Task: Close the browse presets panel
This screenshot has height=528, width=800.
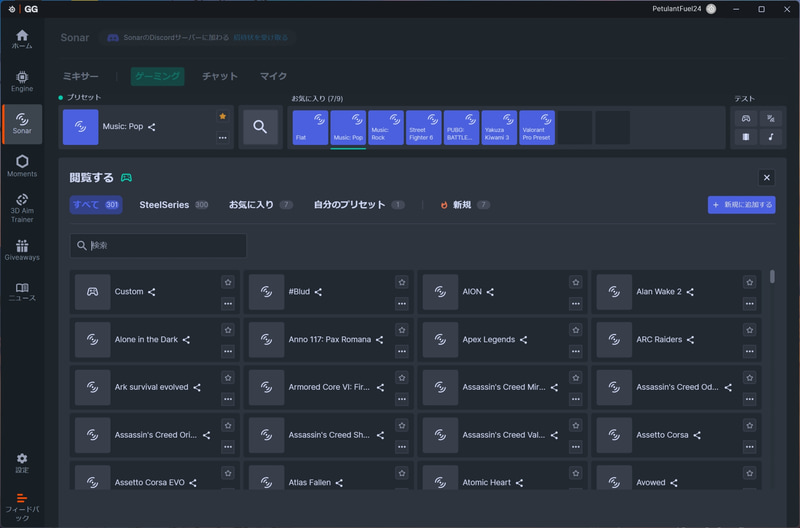Action: tap(766, 178)
